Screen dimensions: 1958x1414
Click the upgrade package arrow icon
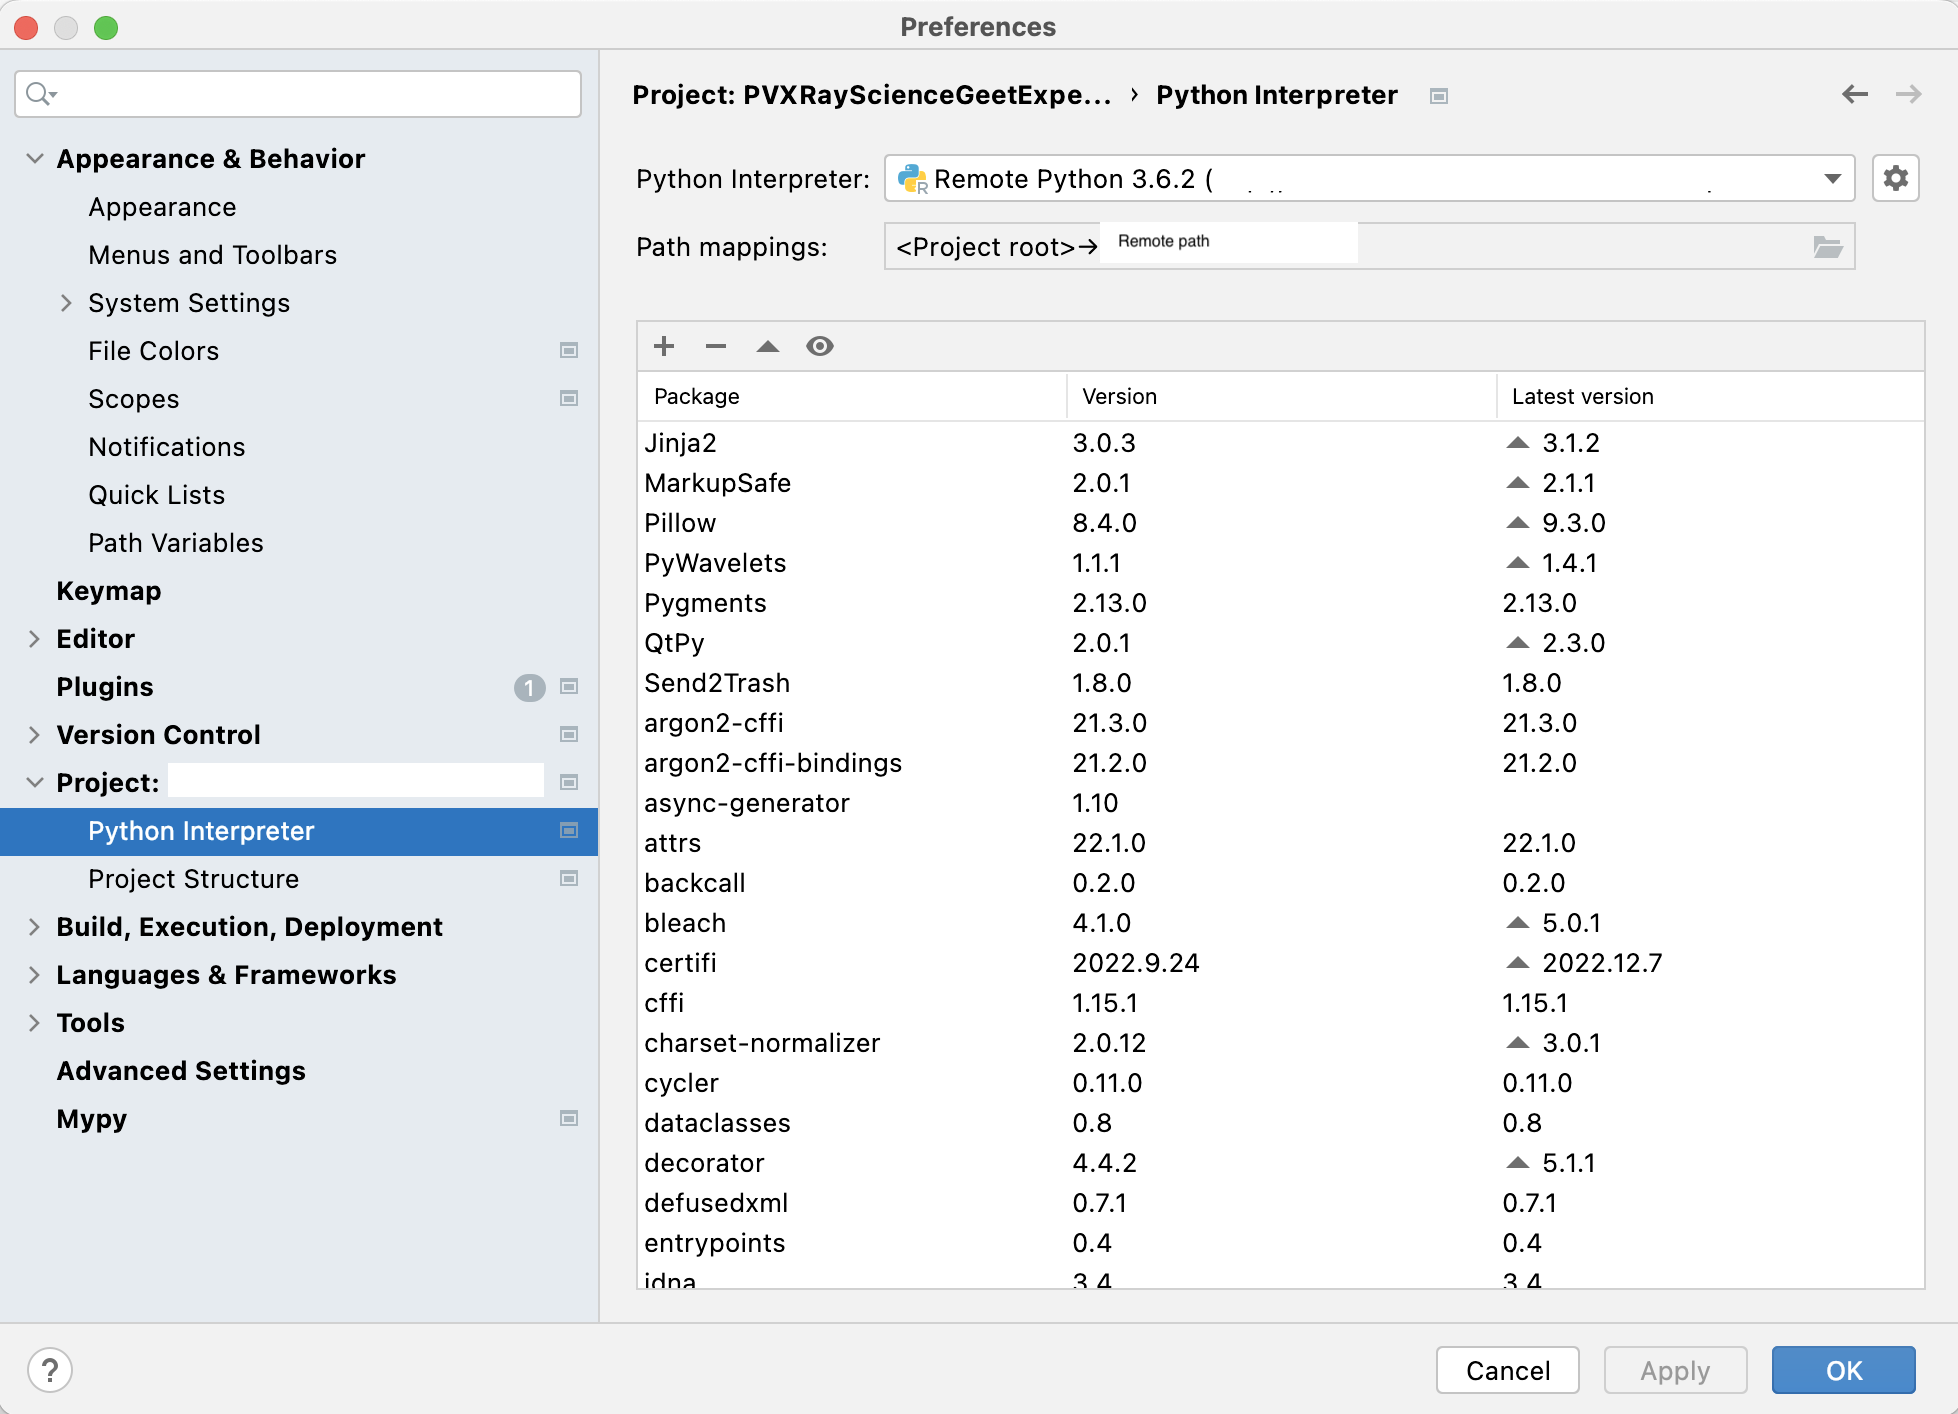click(768, 347)
